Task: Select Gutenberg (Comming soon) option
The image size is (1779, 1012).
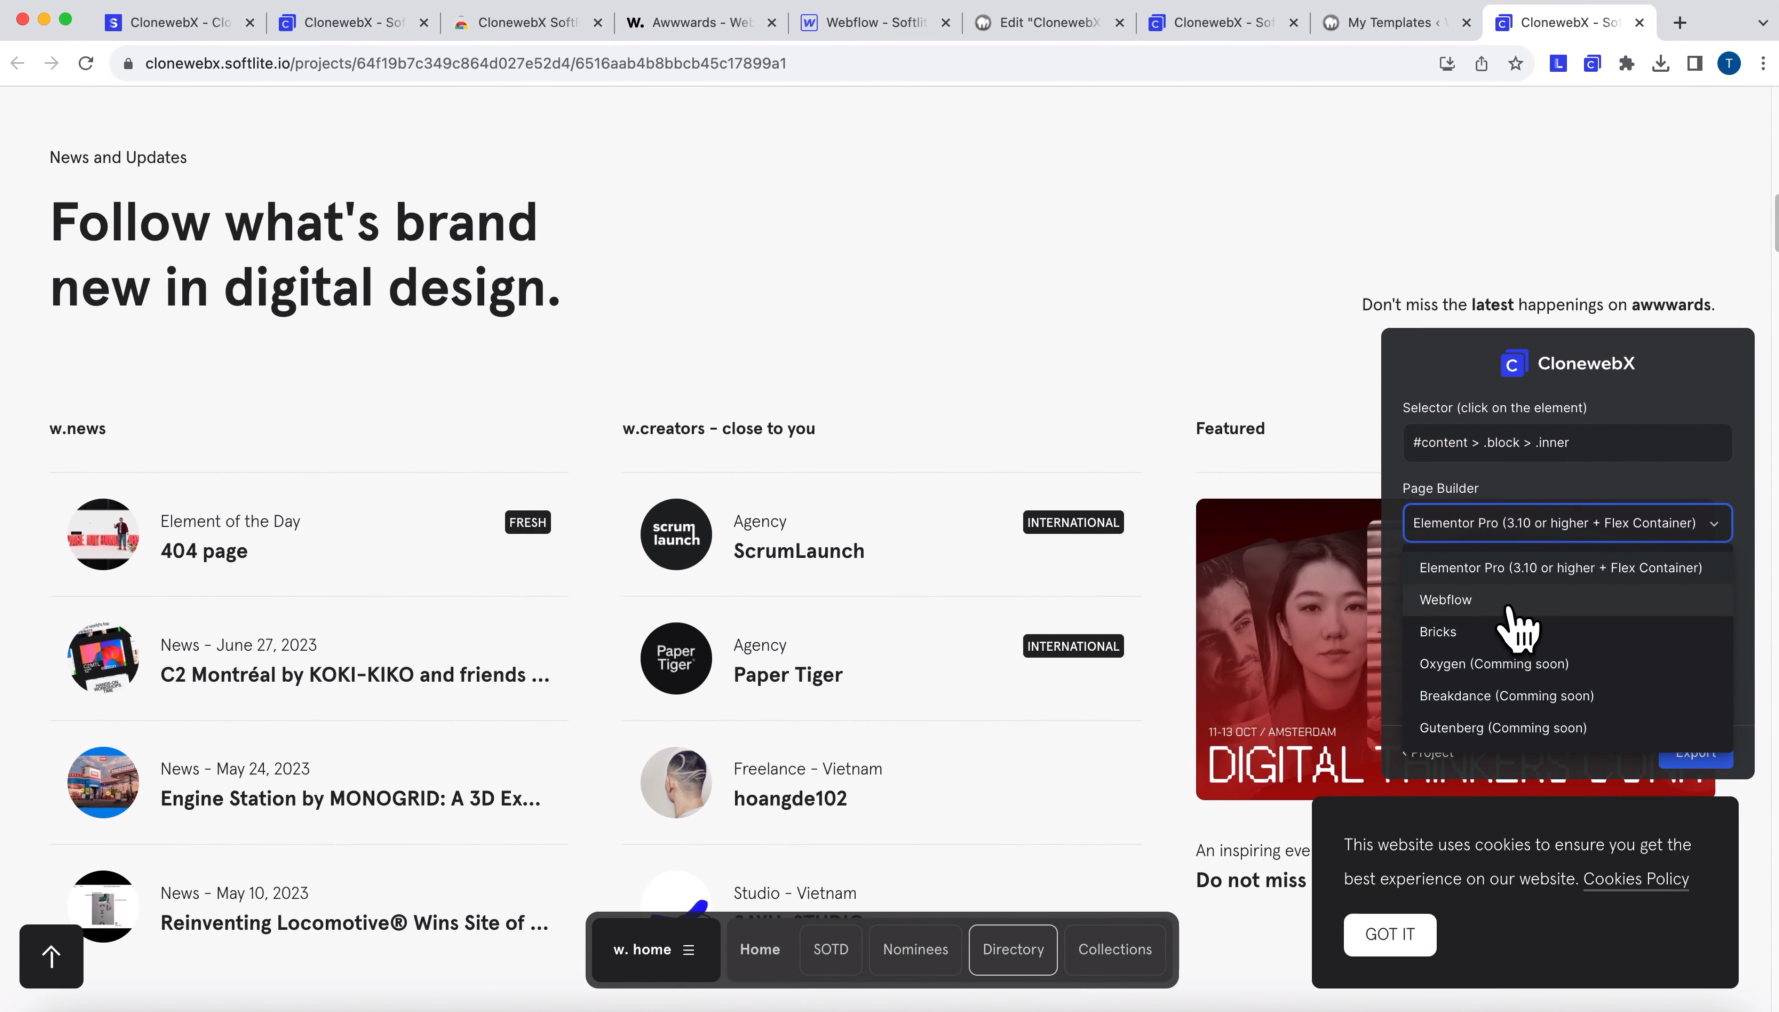Action: click(1567, 728)
